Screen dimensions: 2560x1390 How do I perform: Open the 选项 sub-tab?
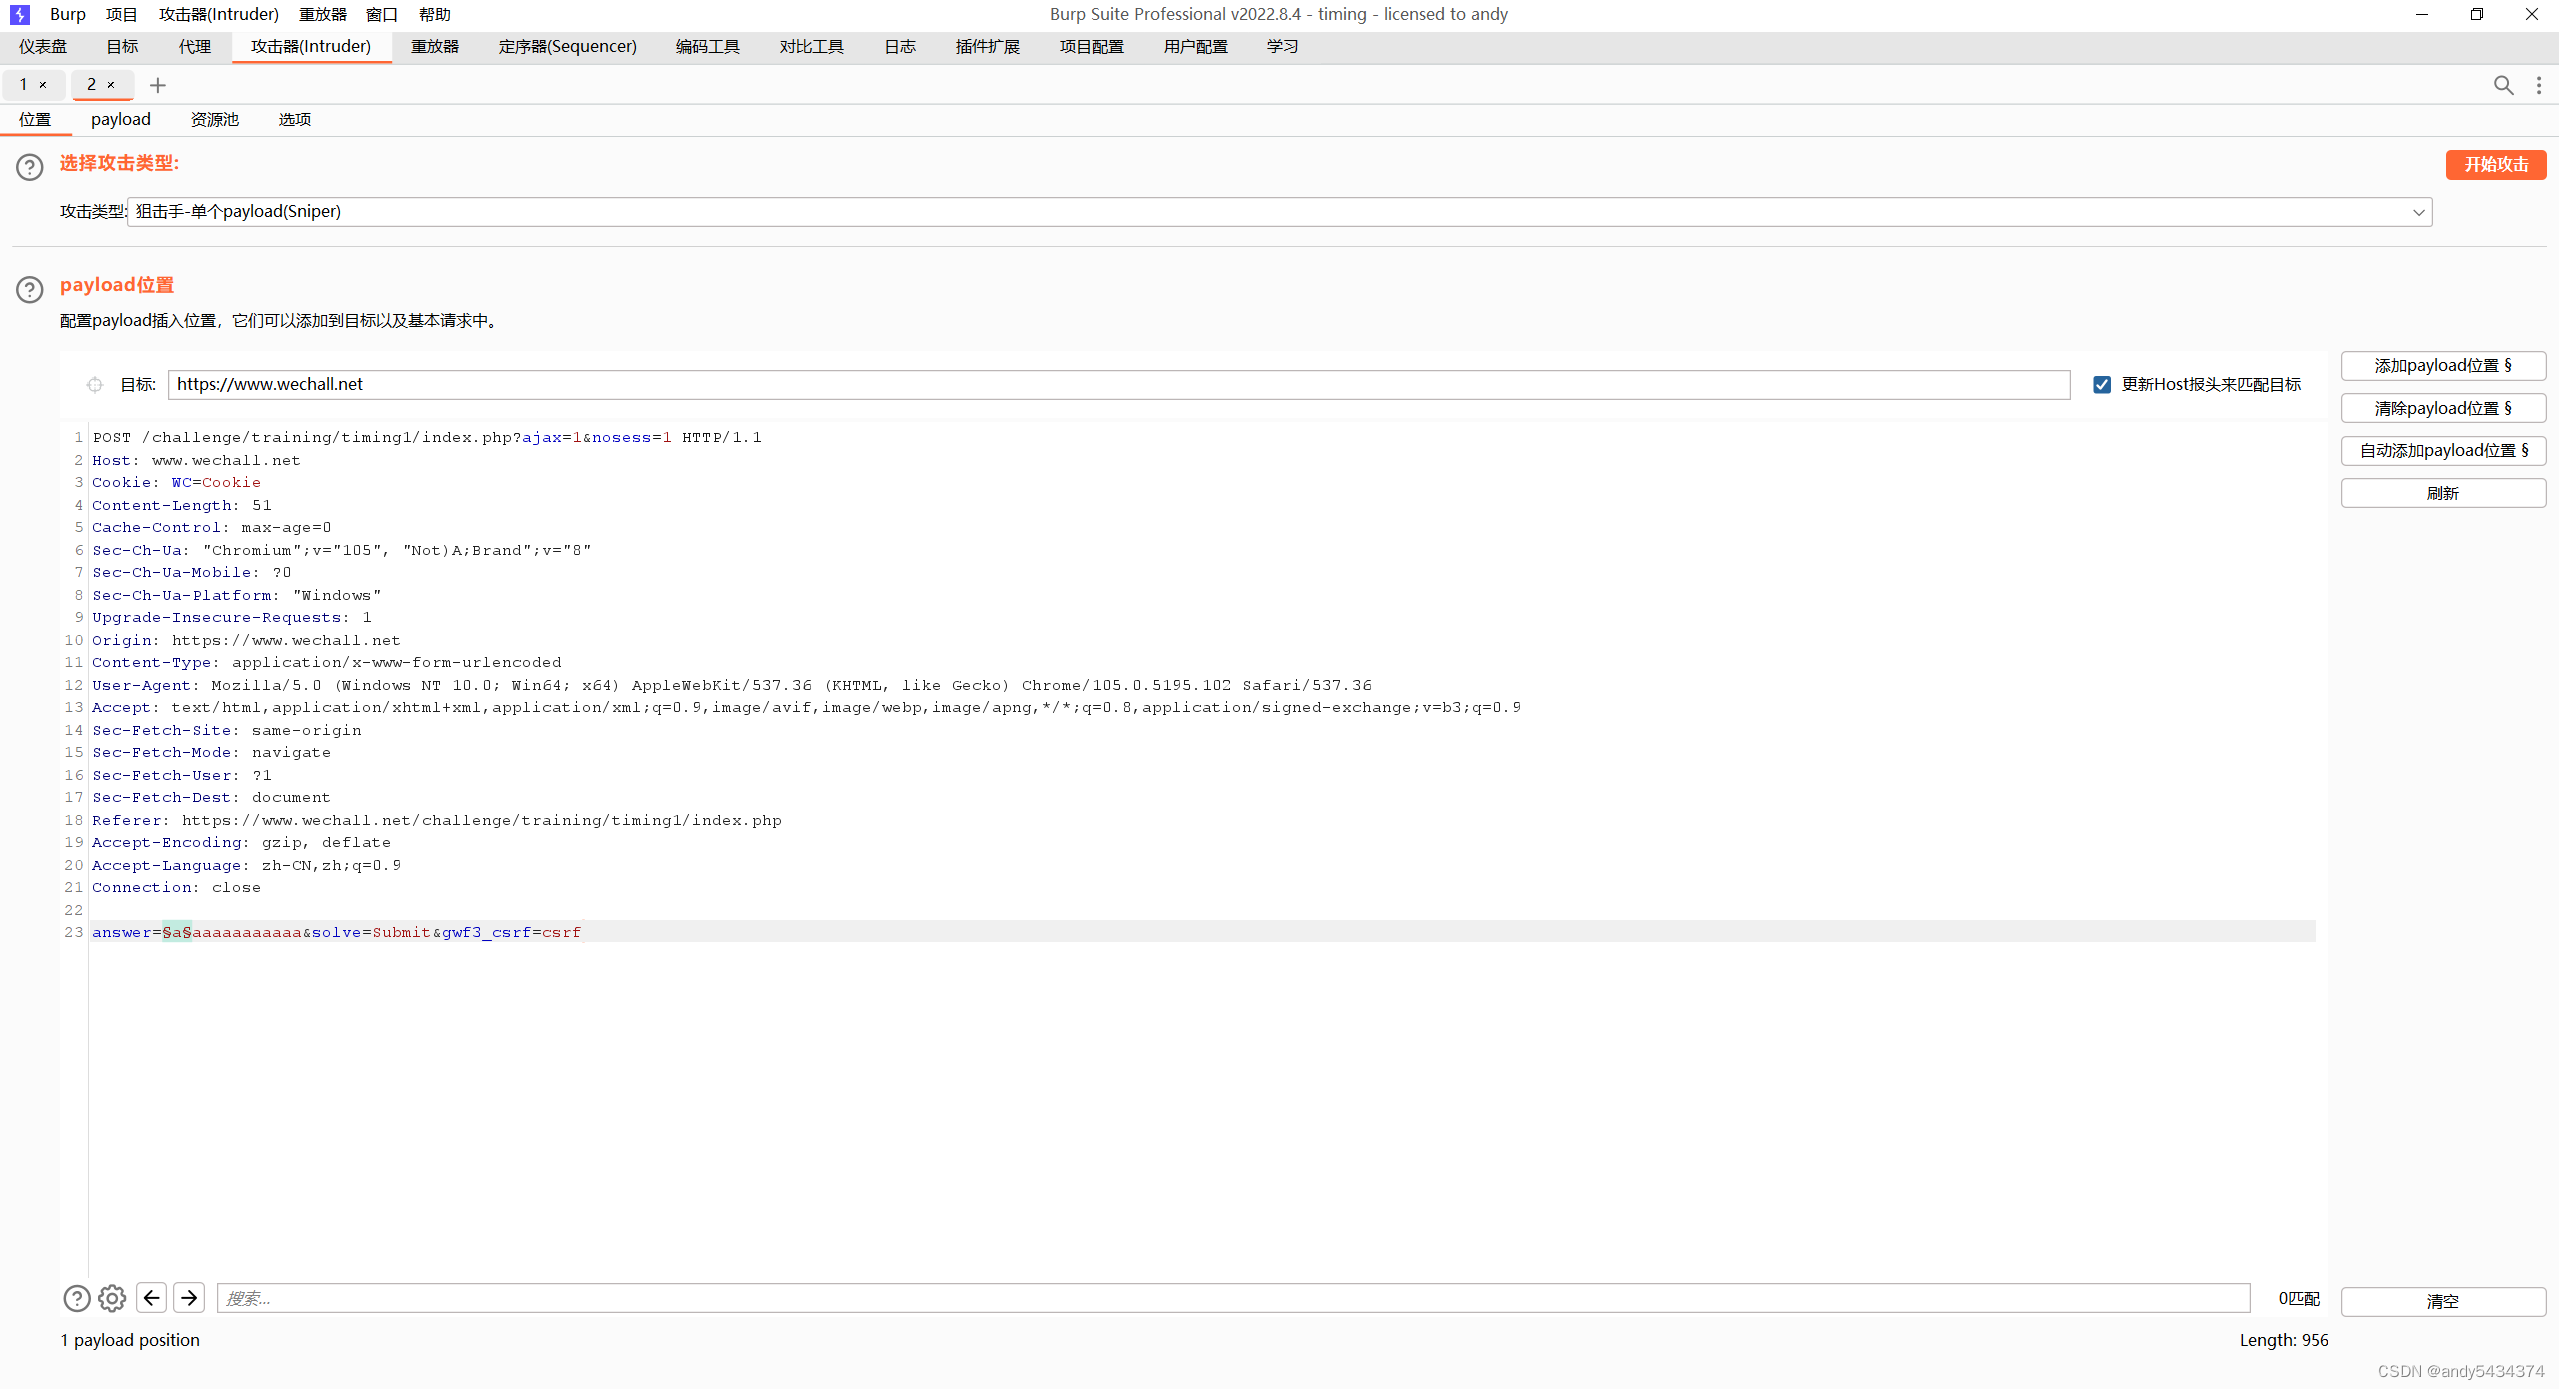pos(295,119)
